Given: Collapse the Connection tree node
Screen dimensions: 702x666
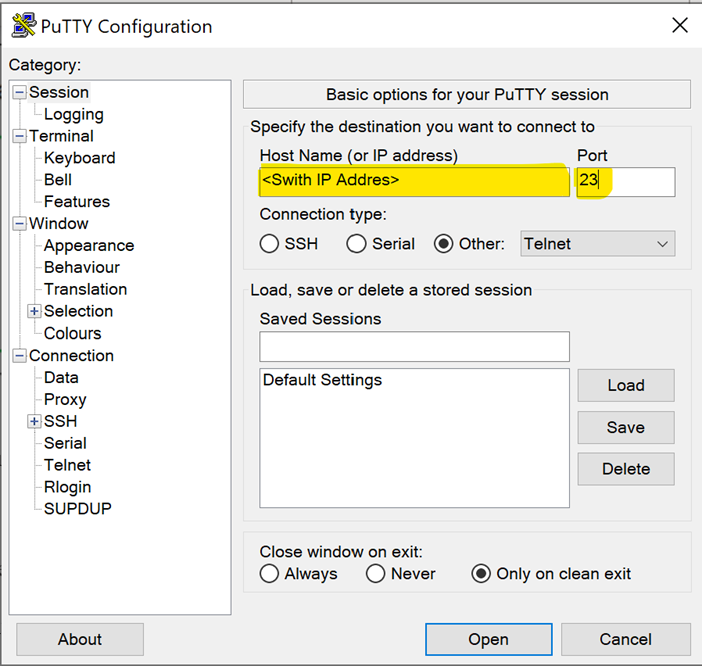Looking at the screenshot, I should (x=19, y=356).
